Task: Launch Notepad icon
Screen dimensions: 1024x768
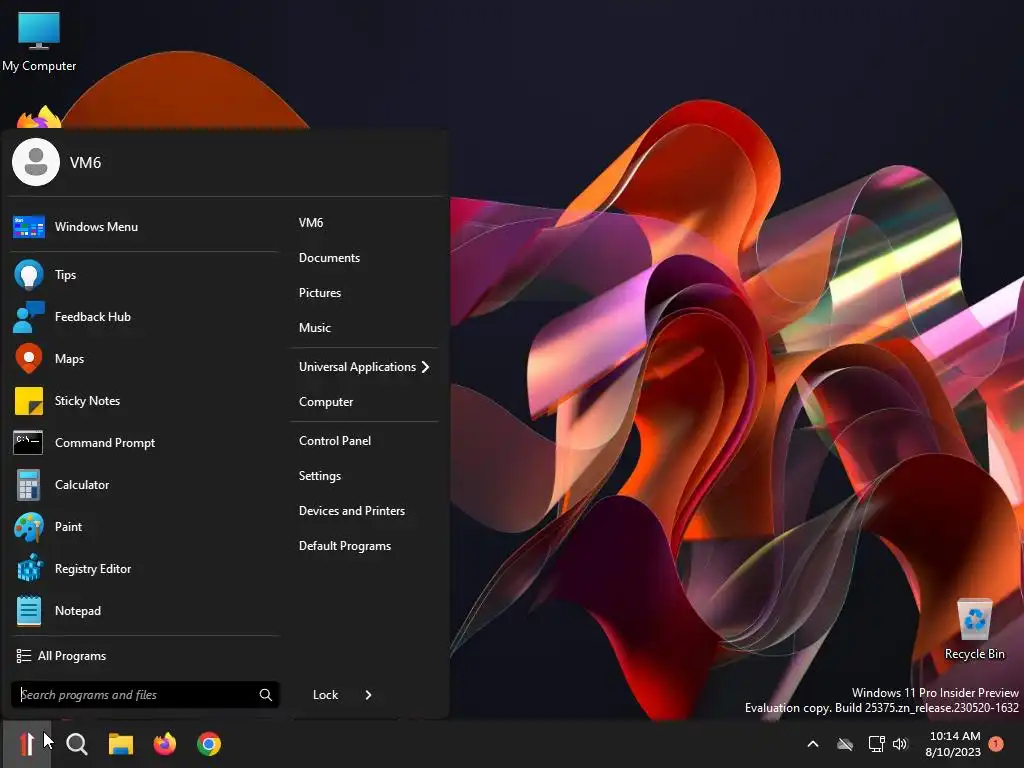Action: (x=29, y=611)
